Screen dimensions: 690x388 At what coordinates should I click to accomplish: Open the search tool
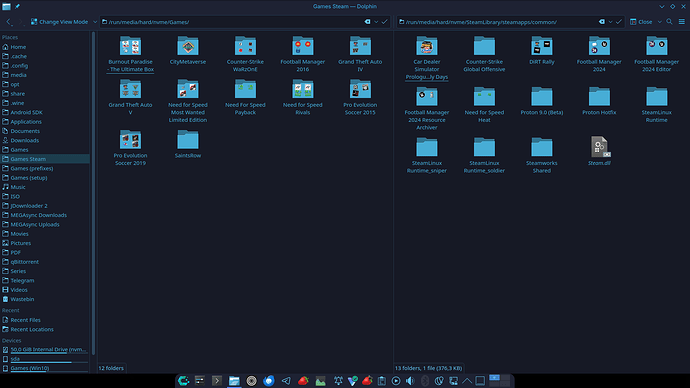[669, 22]
